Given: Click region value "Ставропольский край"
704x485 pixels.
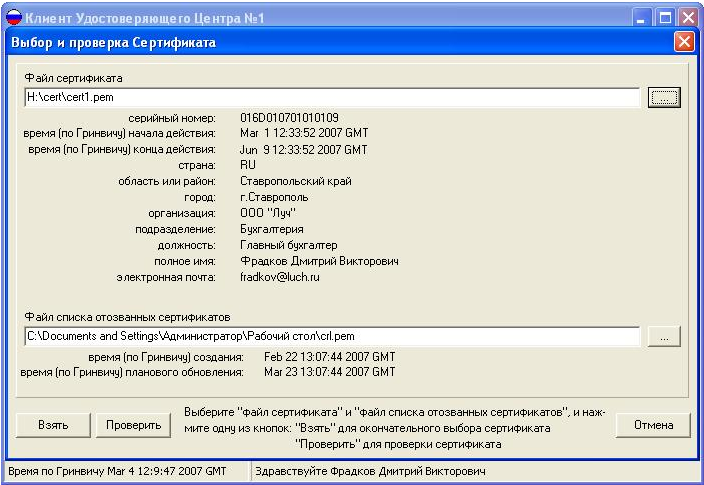Looking at the screenshot, I should point(296,181).
